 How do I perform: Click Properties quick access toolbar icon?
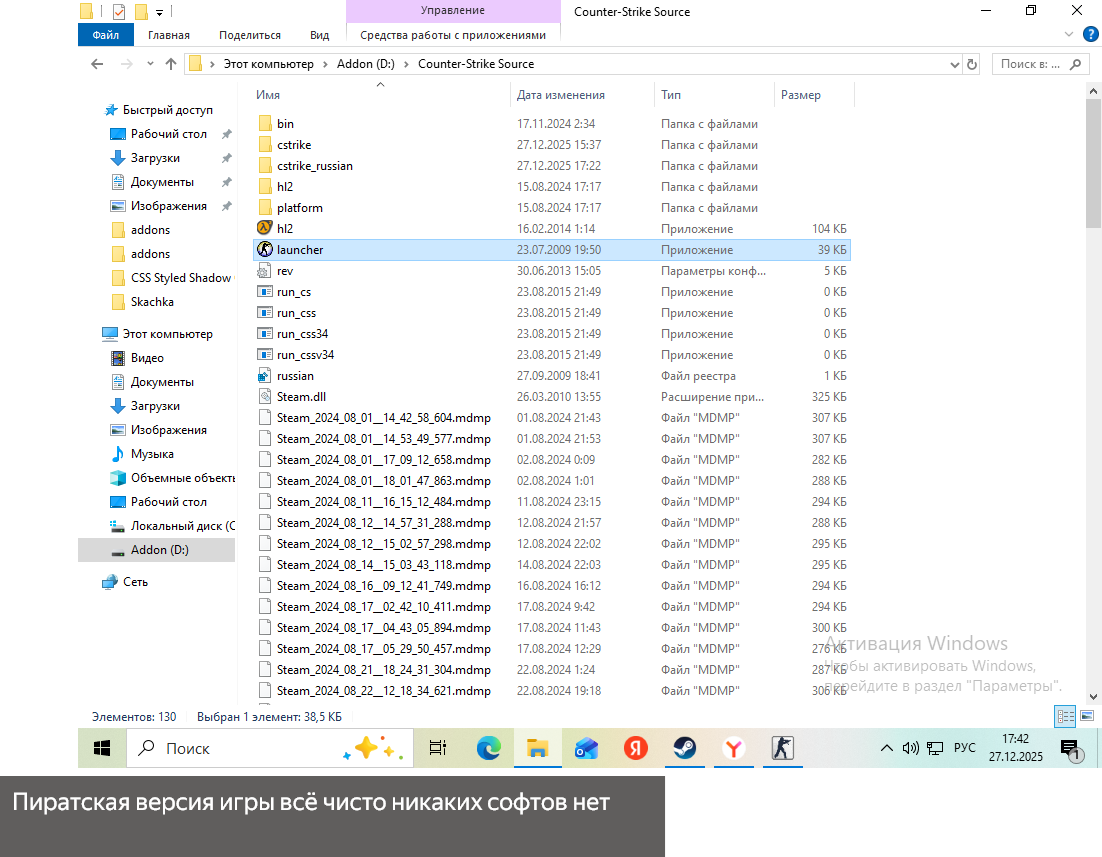(119, 11)
